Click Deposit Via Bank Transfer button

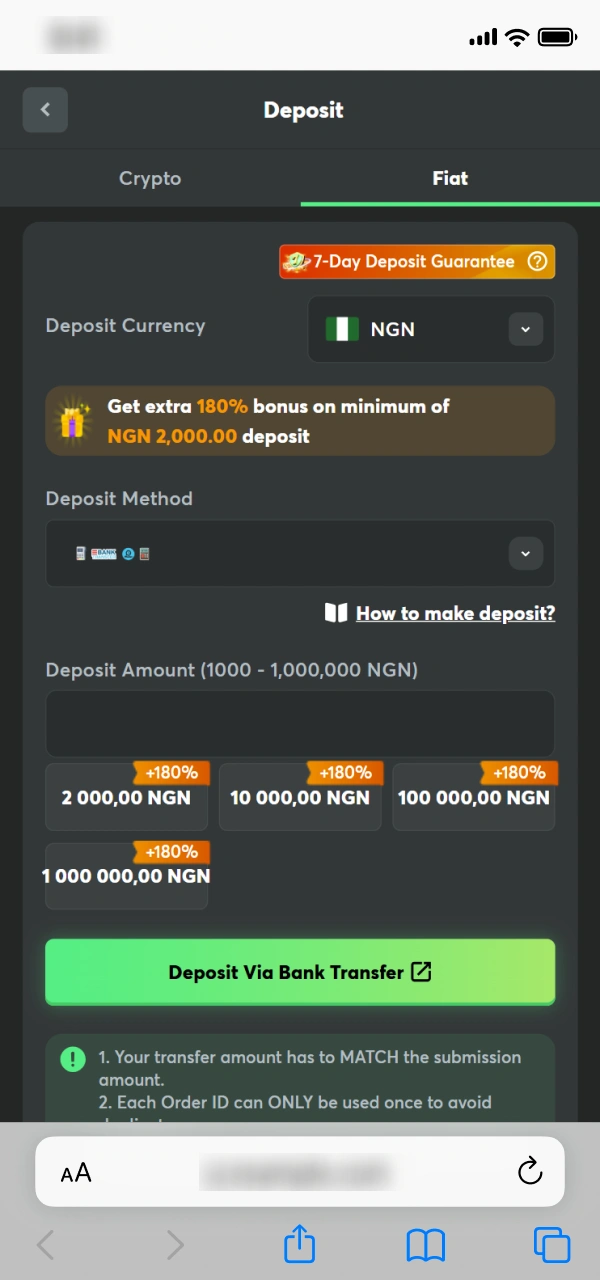tap(300, 971)
